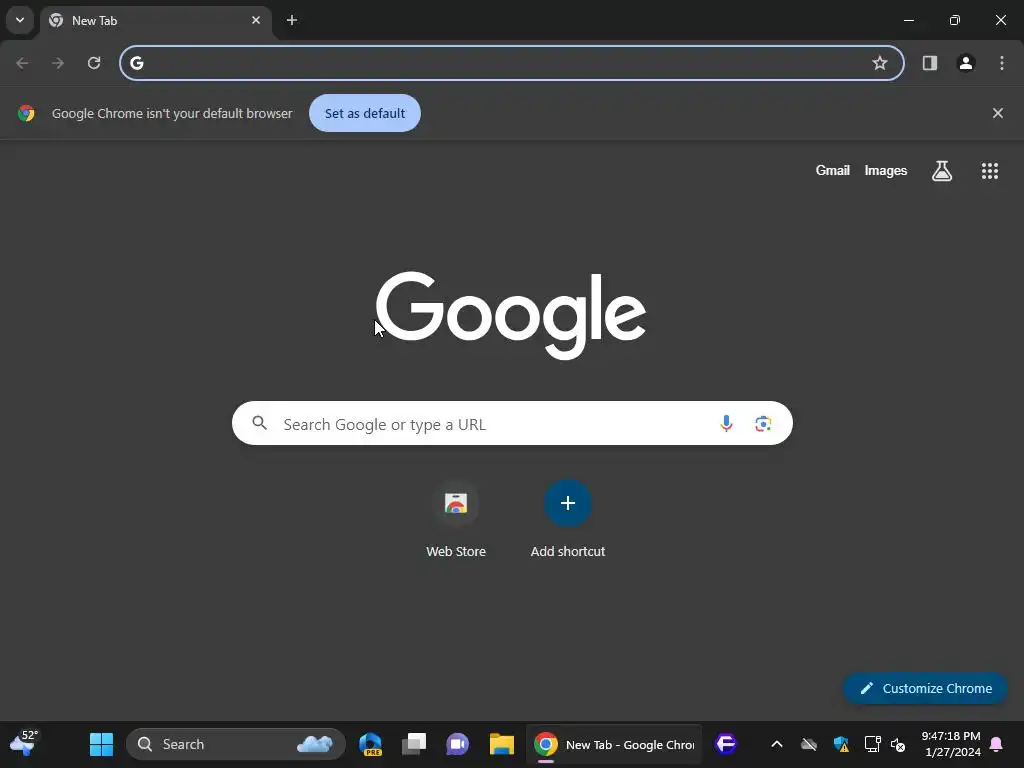
Task: Click the muted volume tray icon
Action: click(898, 744)
